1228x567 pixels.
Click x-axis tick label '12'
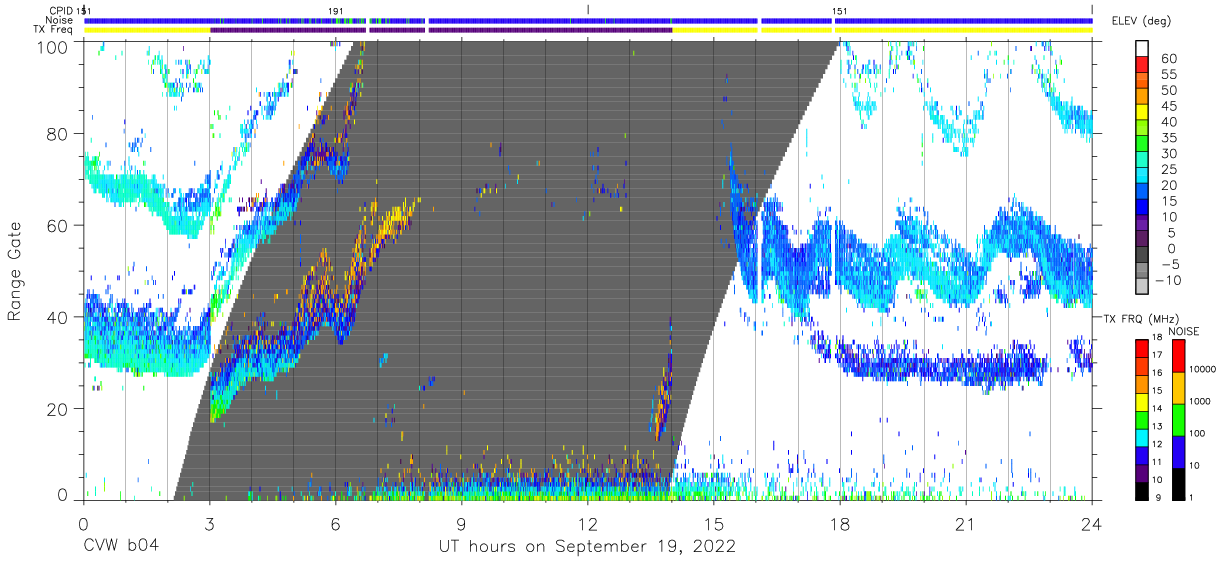click(x=587, y=523)
